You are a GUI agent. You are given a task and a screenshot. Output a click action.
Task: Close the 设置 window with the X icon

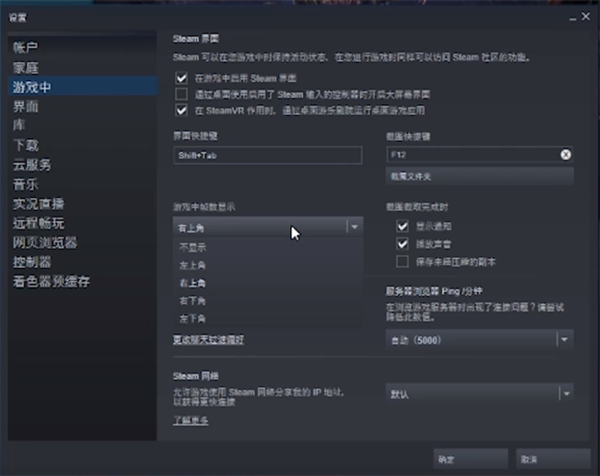pos(585,18)
